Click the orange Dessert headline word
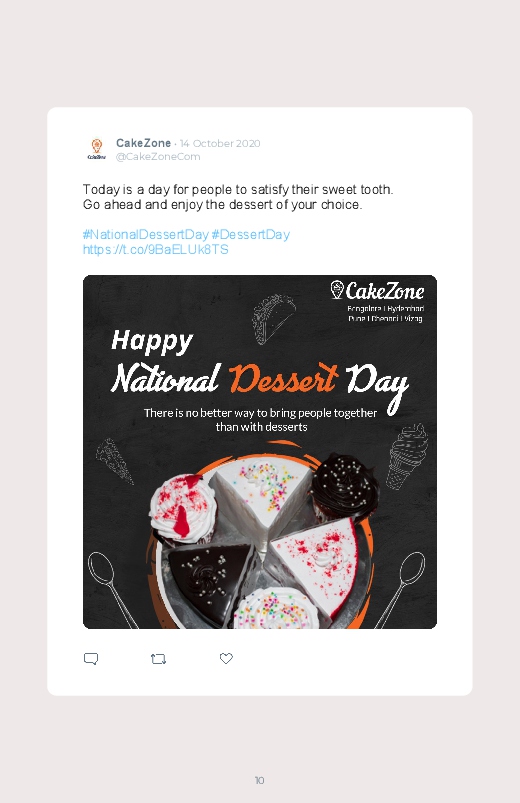 [283, 378]
